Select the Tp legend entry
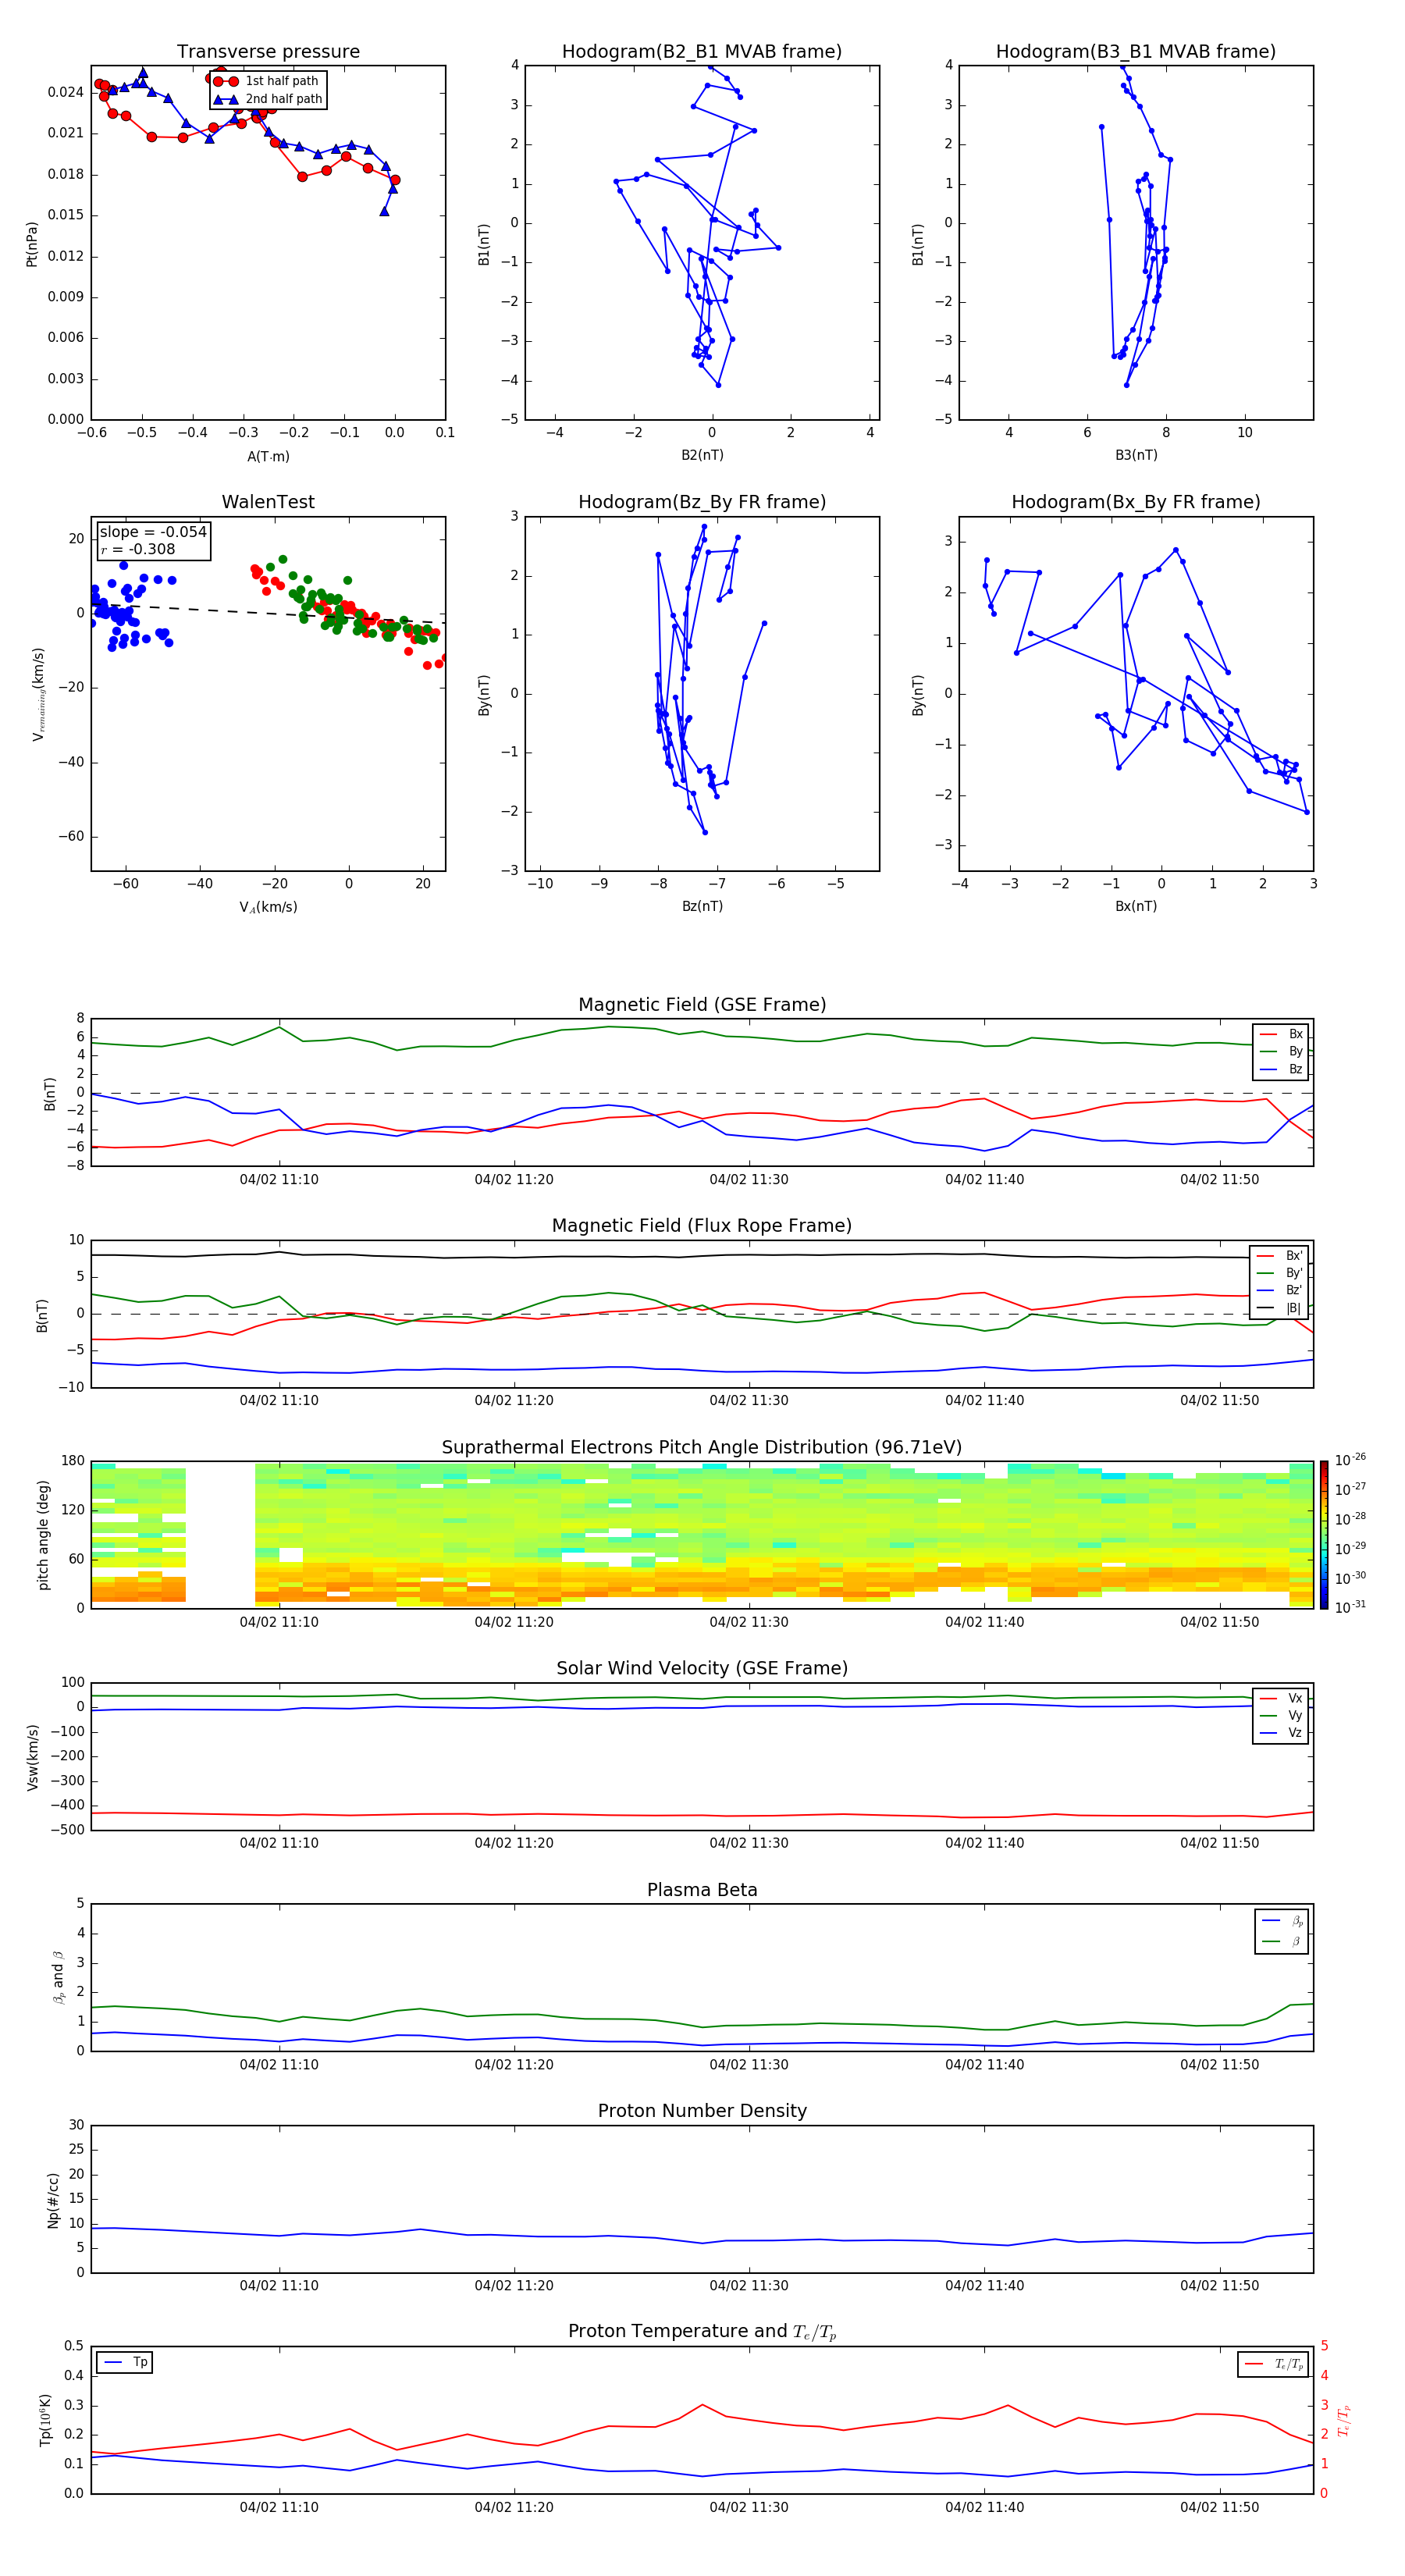The image size is (1405, 2576). (125, 2363)
